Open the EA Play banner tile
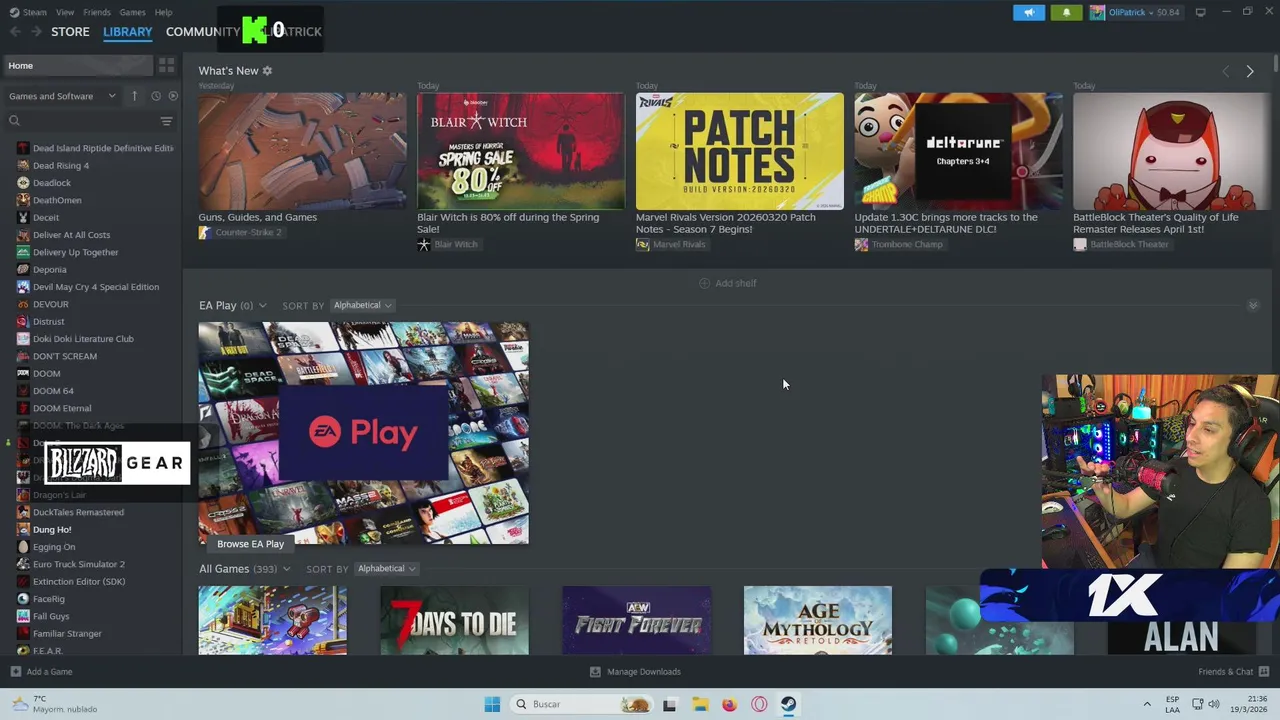This screenshot has height=720, width=1280. [x=363, y=433]
